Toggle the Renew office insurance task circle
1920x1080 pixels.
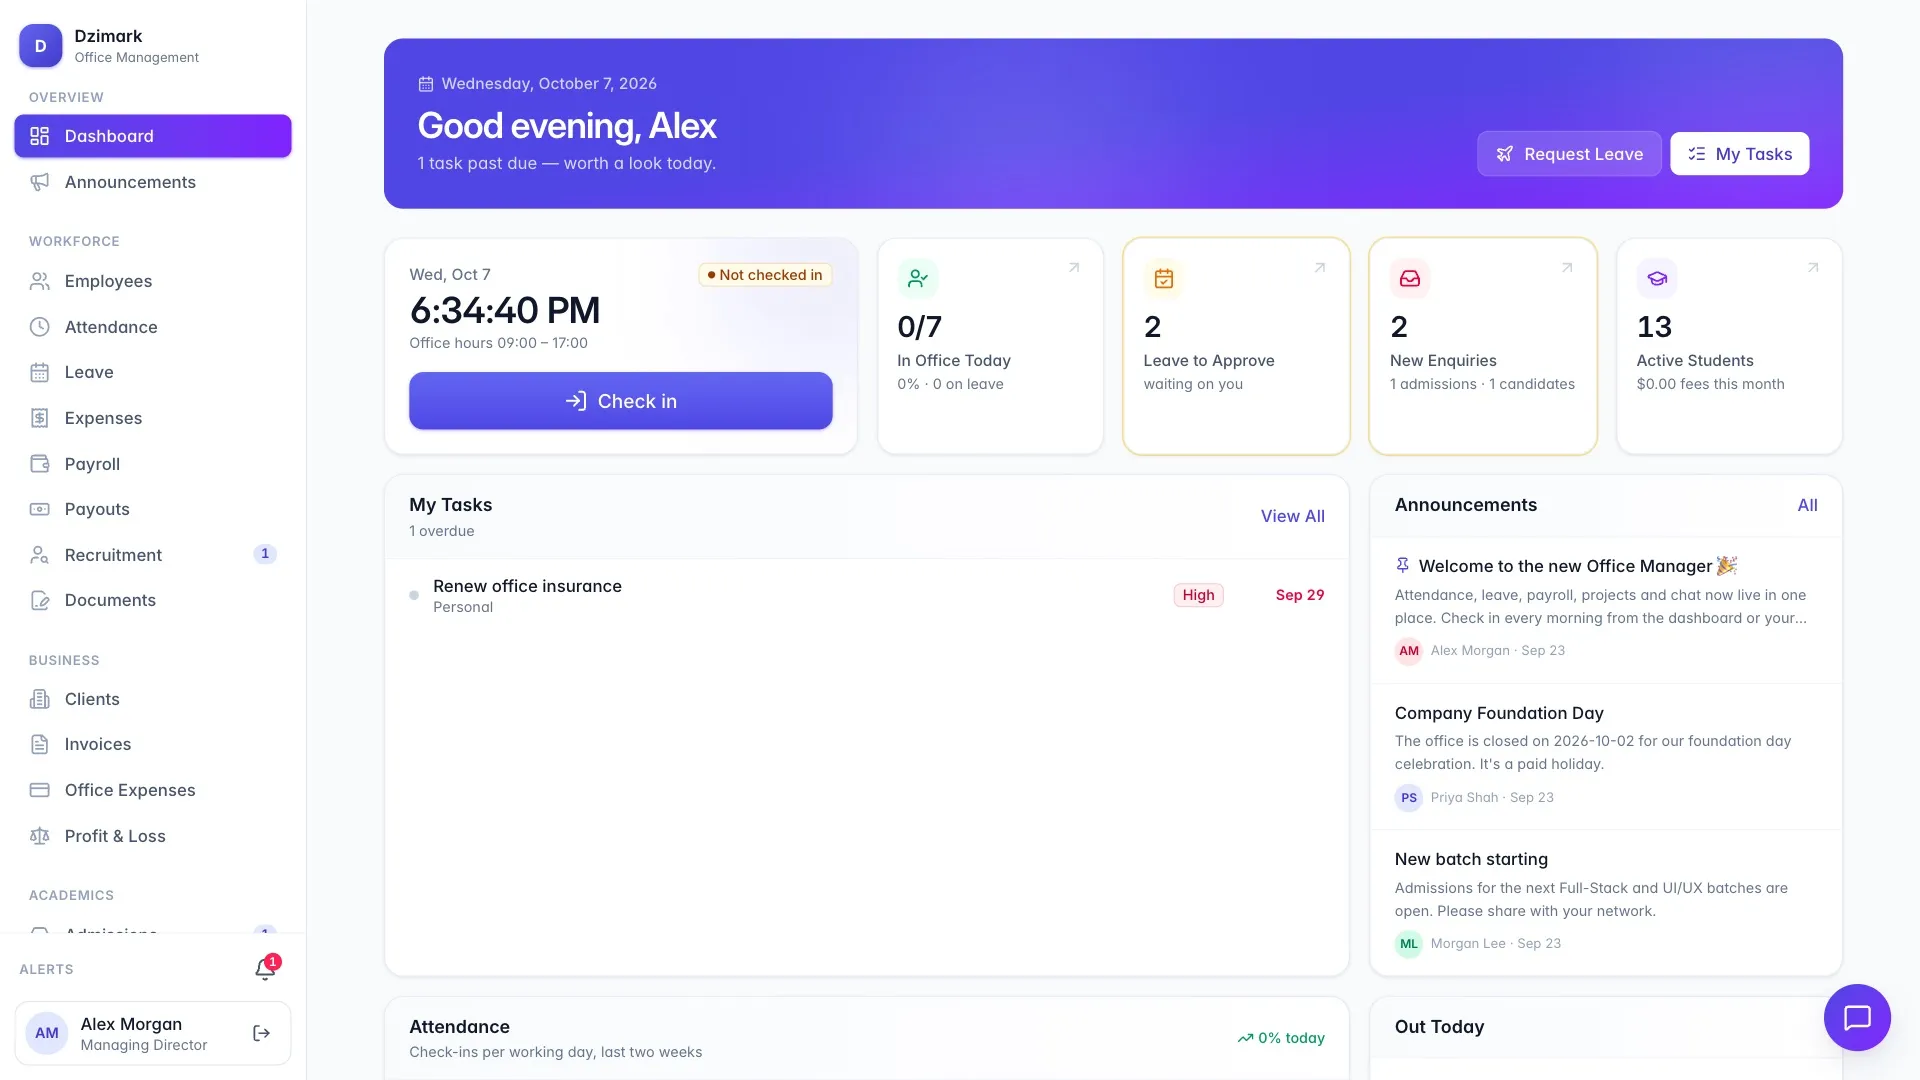(x=414, y=595)
